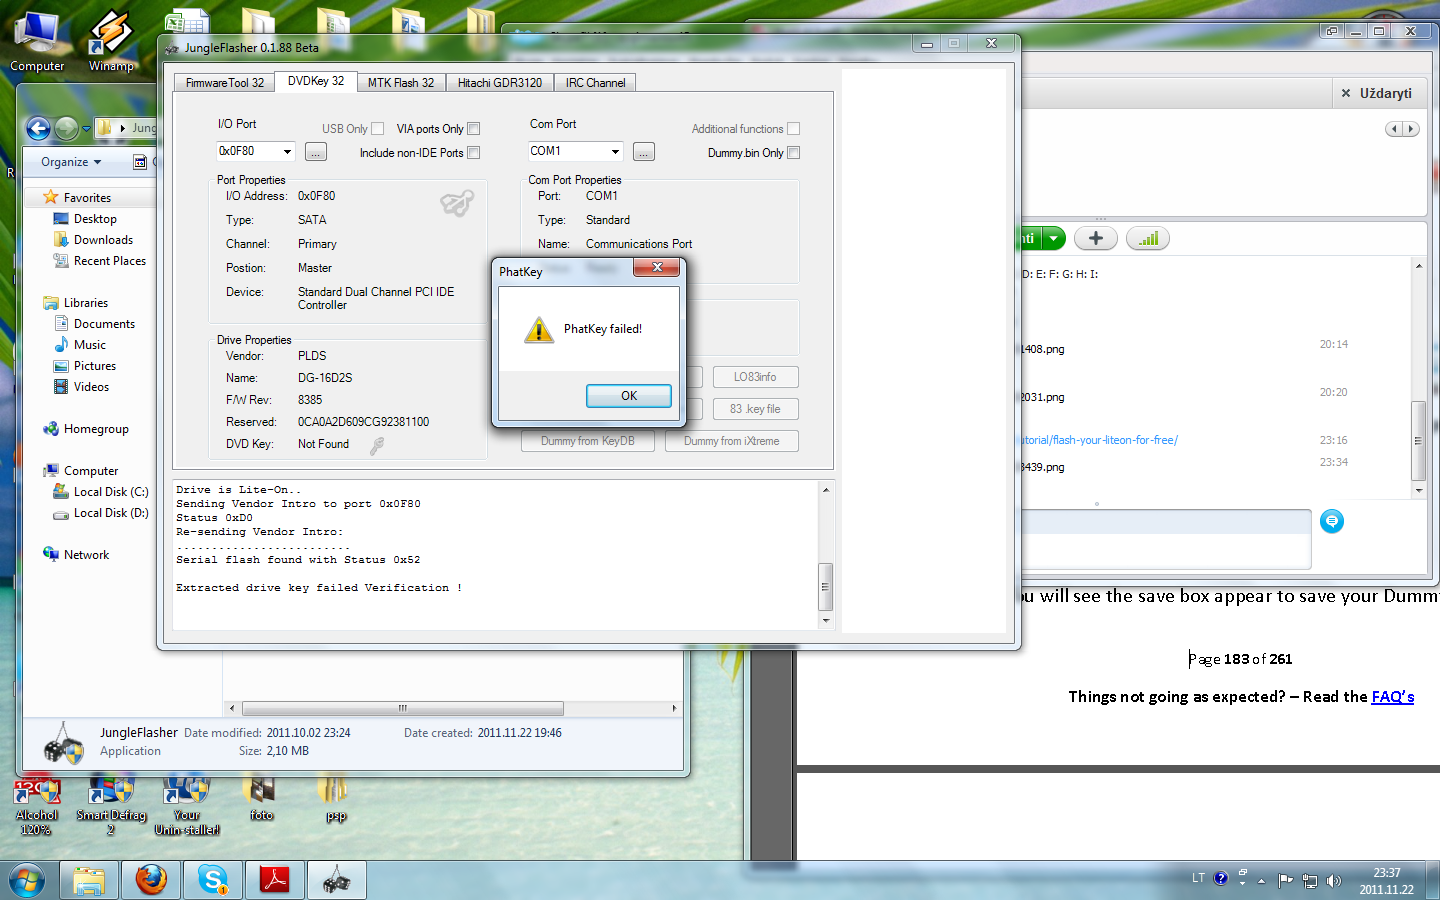Click the Dummy from iXtreme button
The width and height of the screenshot is (1440, 900).
732,441
